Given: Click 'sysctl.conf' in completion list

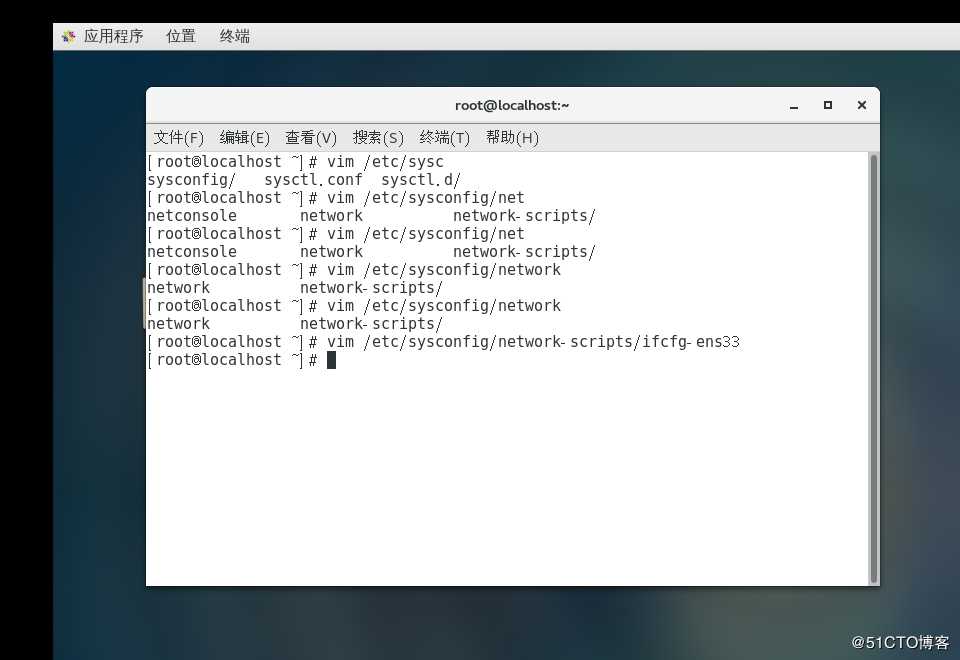Looking at the screenshot, I should 313,180.
